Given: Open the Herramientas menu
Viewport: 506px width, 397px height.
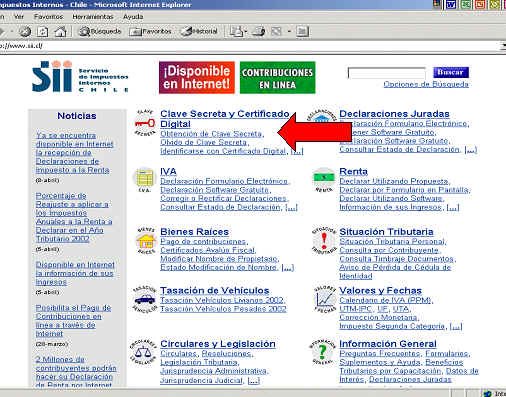Looking at the screenshot, I should [93, 17].
